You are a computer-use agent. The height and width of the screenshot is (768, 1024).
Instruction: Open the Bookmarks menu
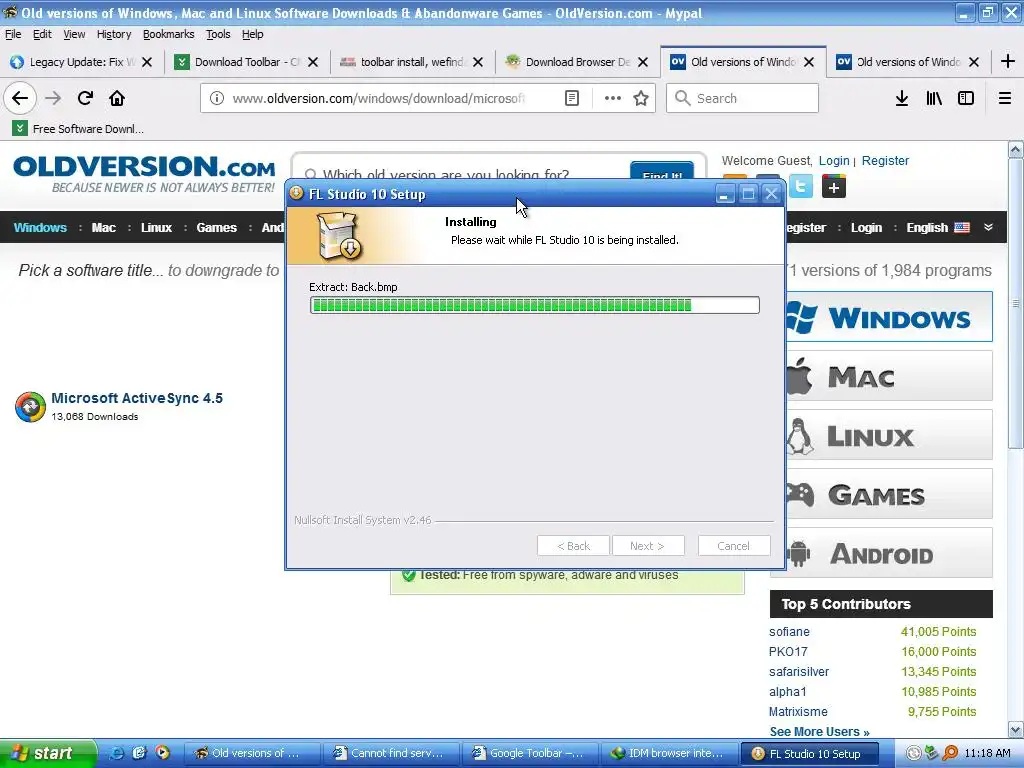[x=168, y=34]
